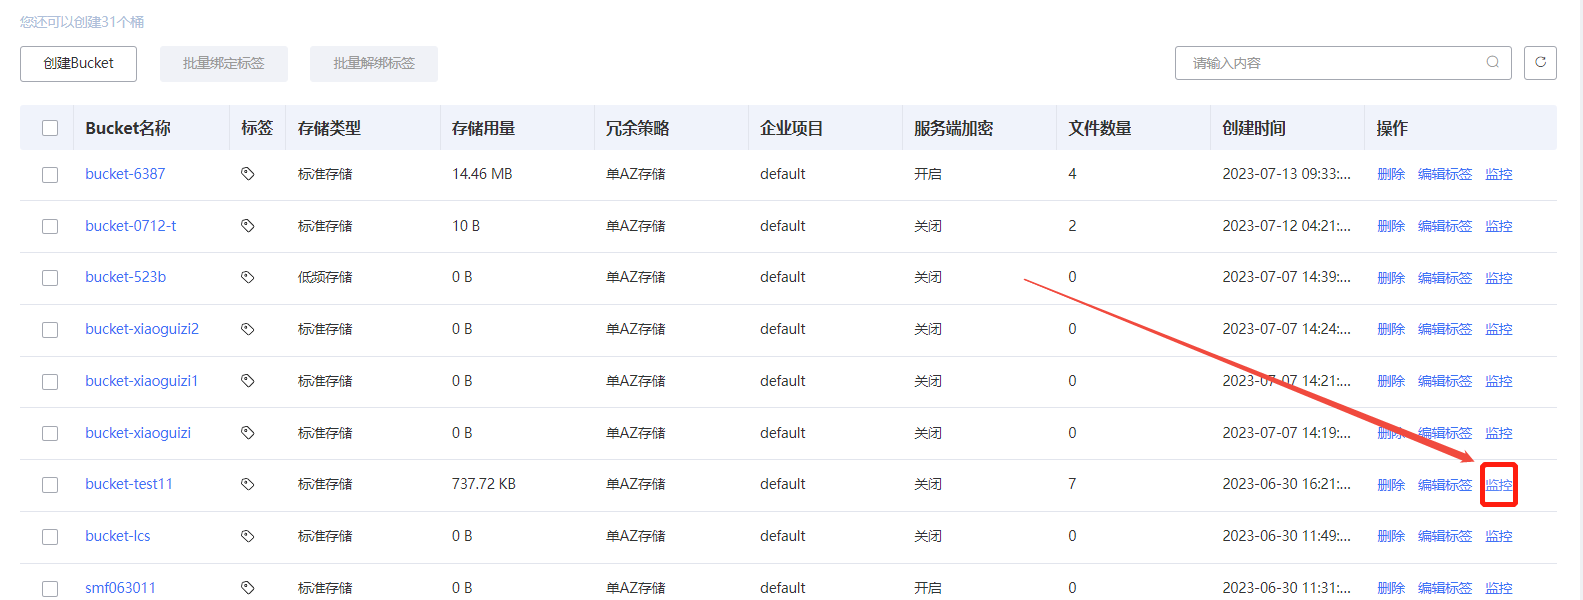Focus the 请输入内容 search field
The width and height of the screenshot is (1583, 600).
1330,63
